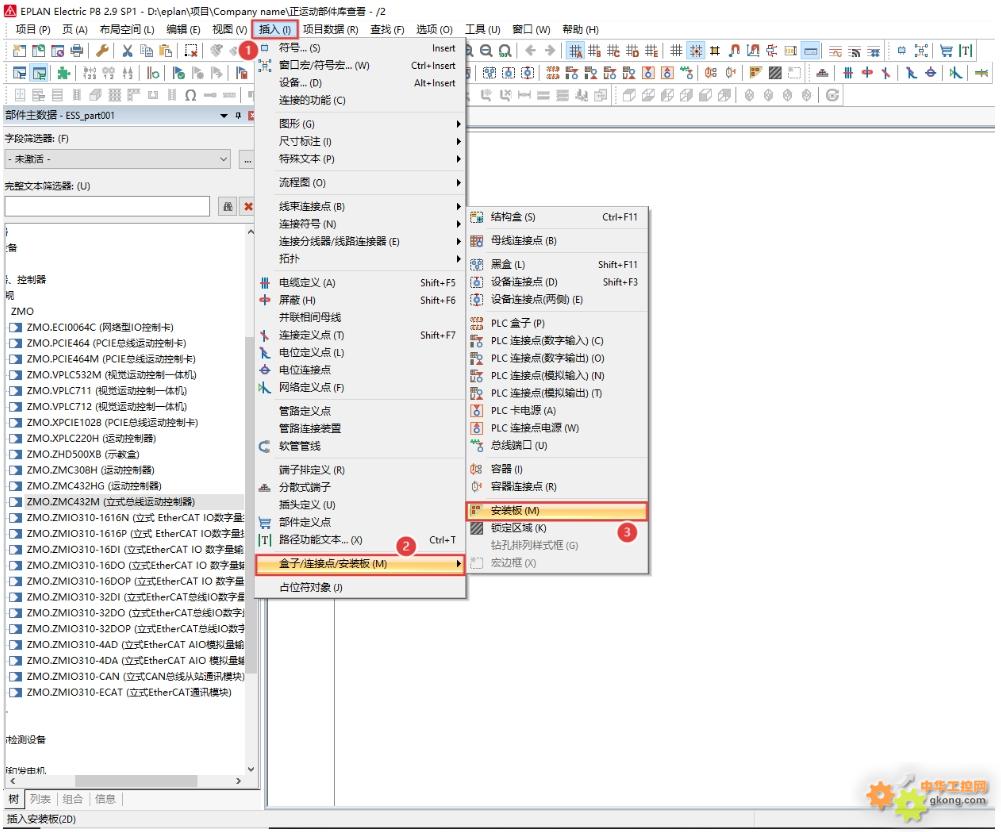Choose 占位符对象 (J) menu entry

click(x=361, y=587)
